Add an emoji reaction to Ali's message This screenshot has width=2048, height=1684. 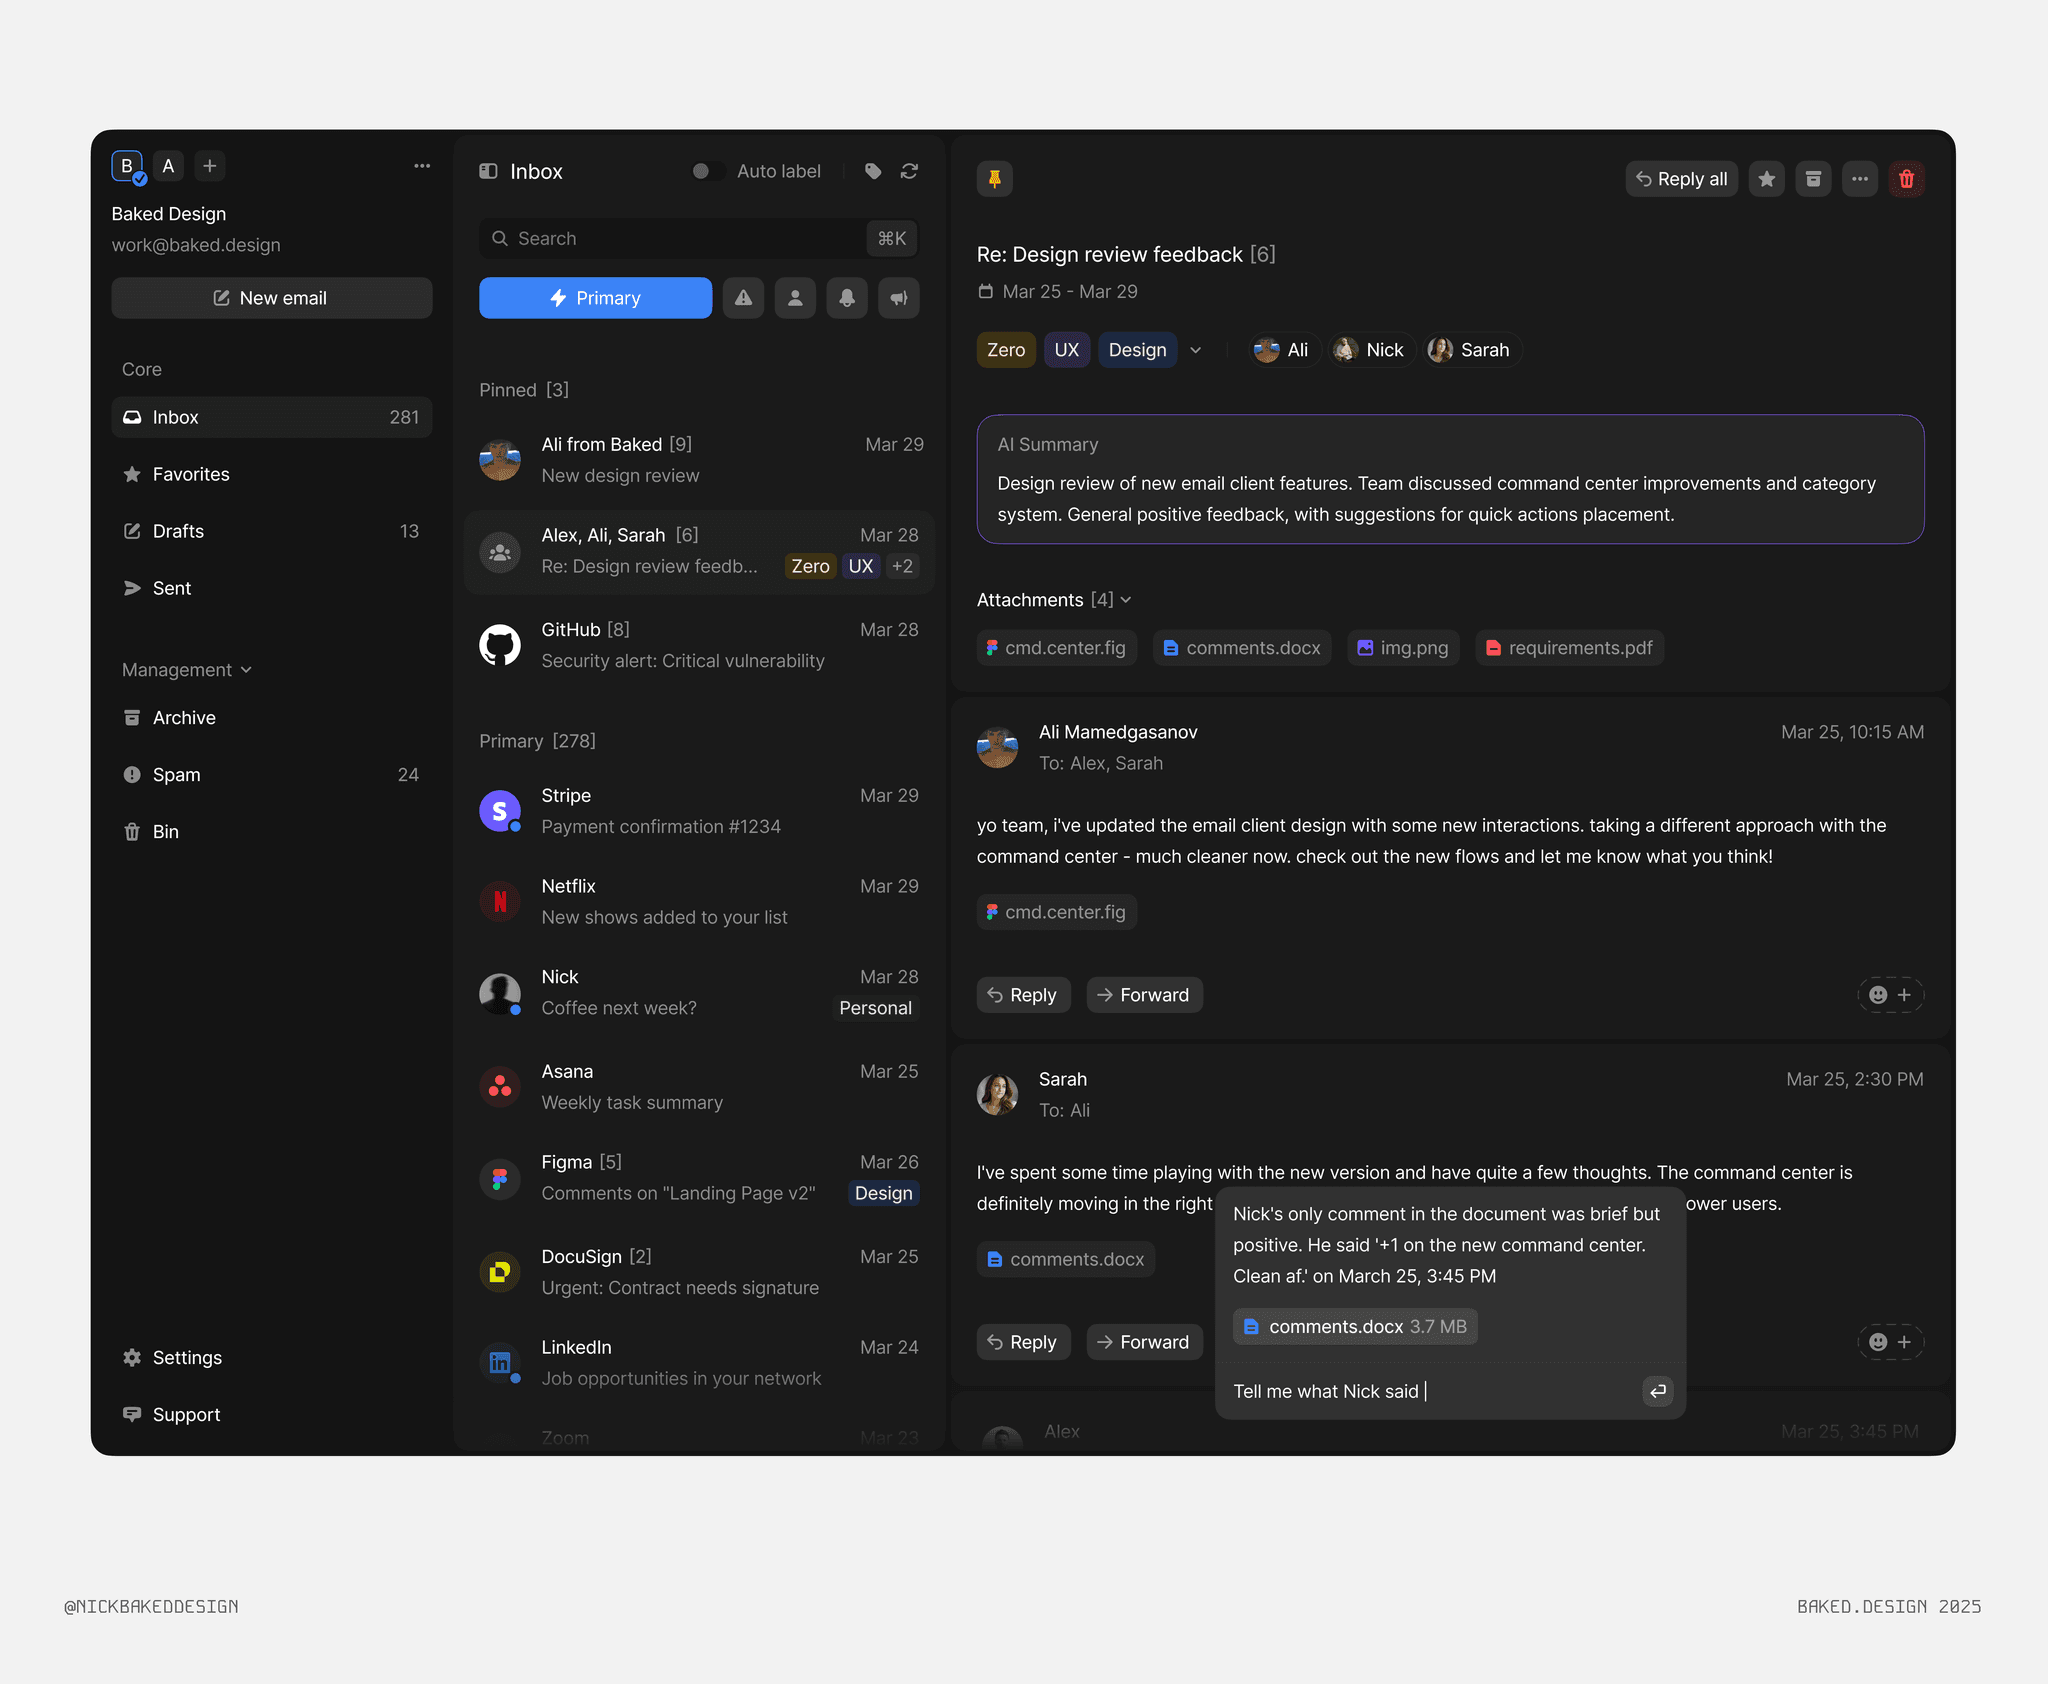tap(1890, 995)
